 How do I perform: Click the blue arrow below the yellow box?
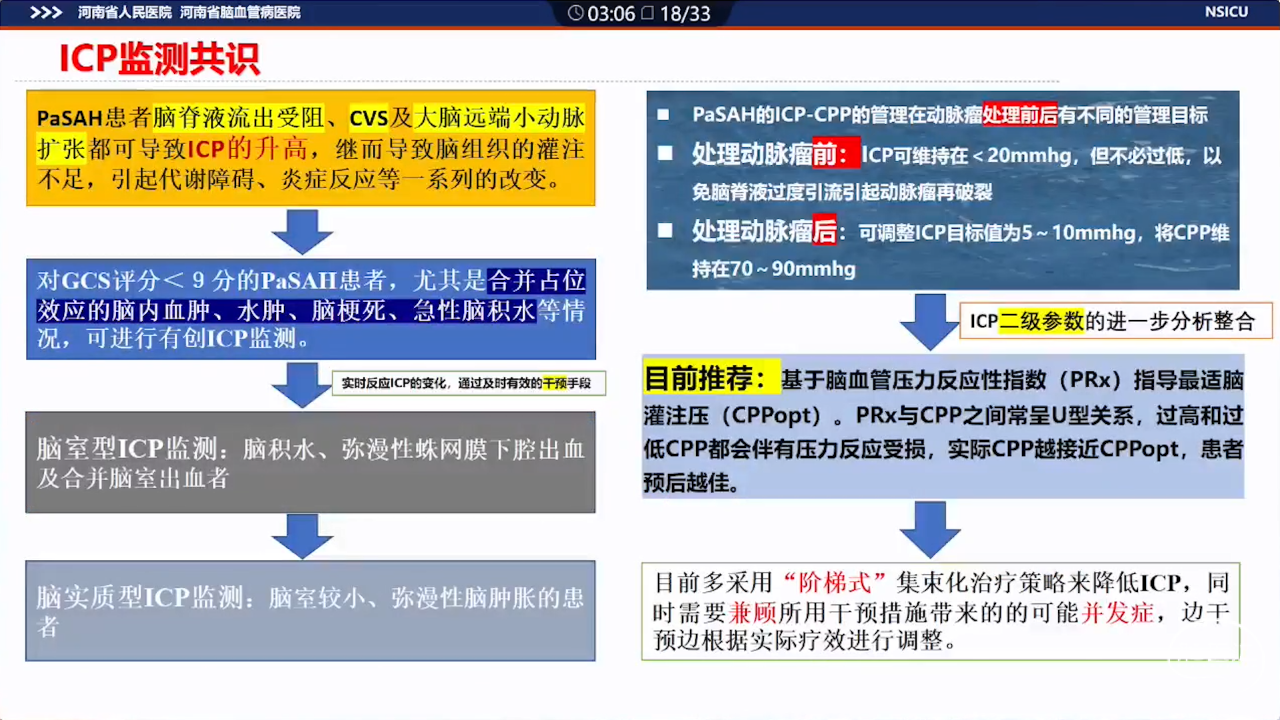[302, 231]
